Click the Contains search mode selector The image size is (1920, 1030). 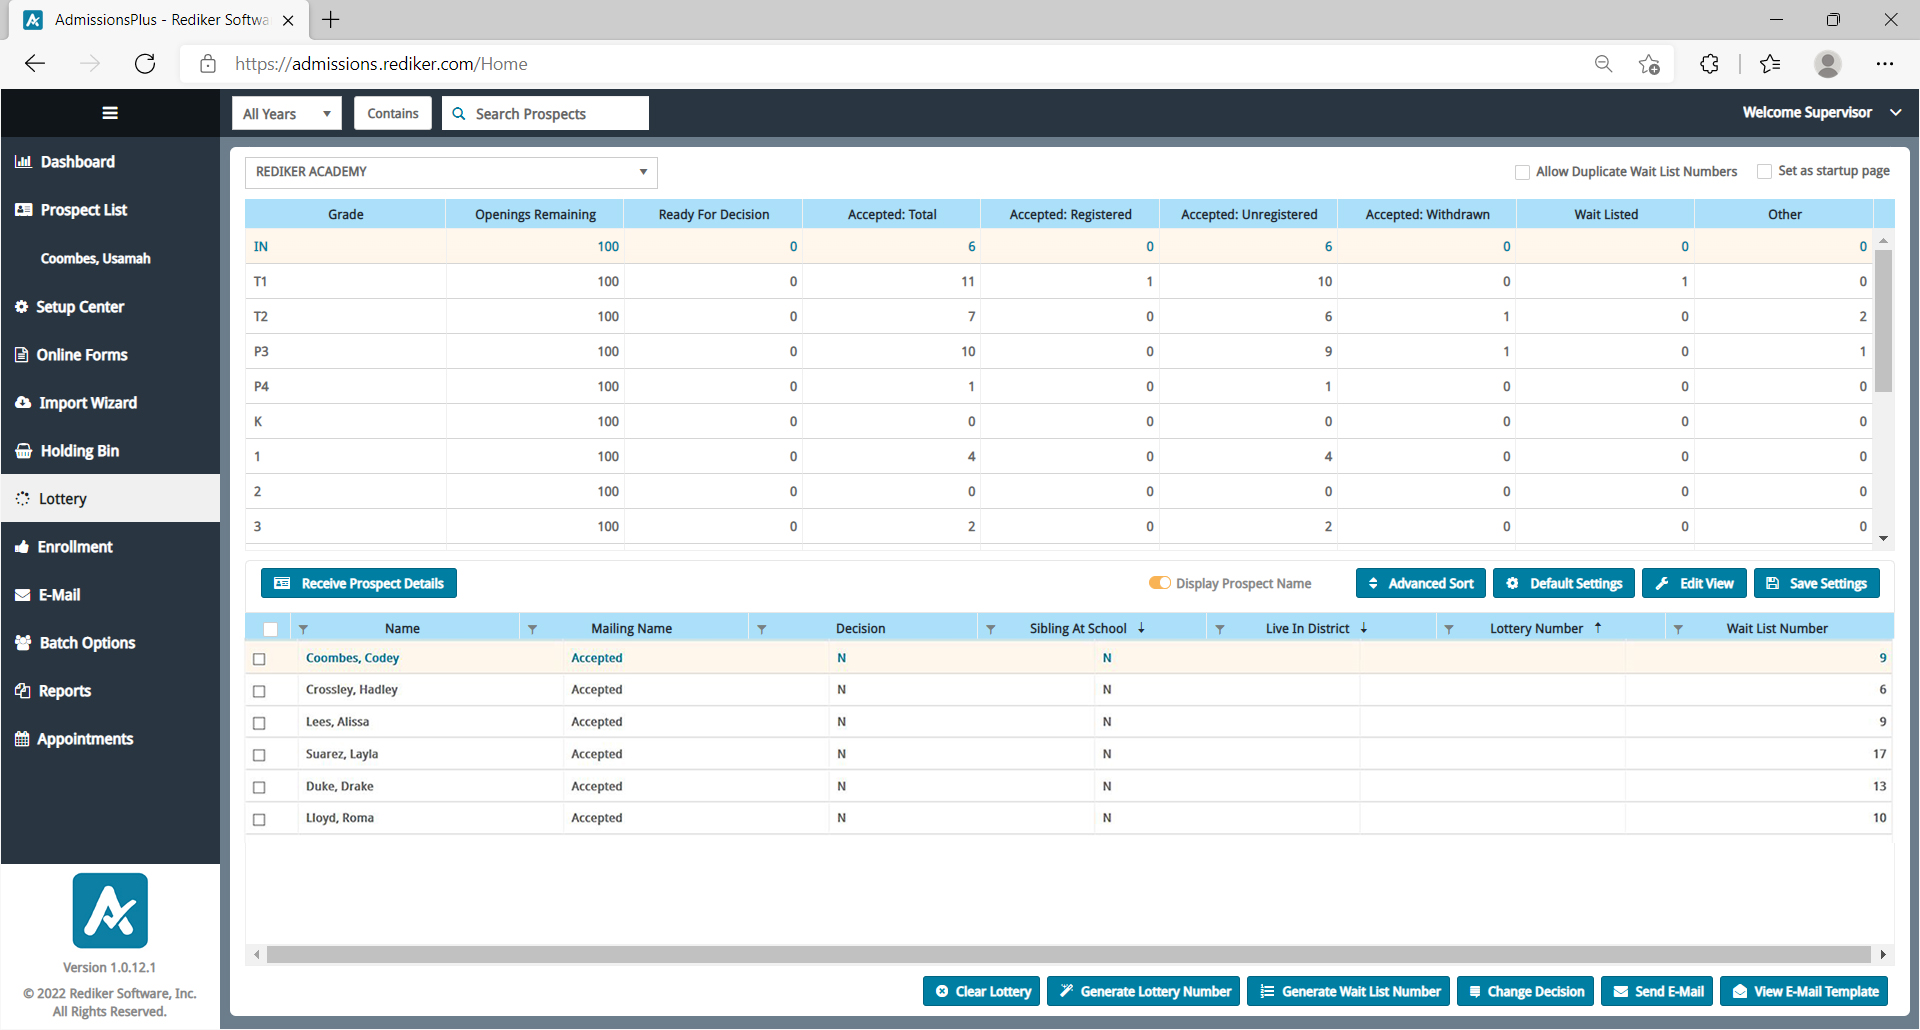coord(393,113)
